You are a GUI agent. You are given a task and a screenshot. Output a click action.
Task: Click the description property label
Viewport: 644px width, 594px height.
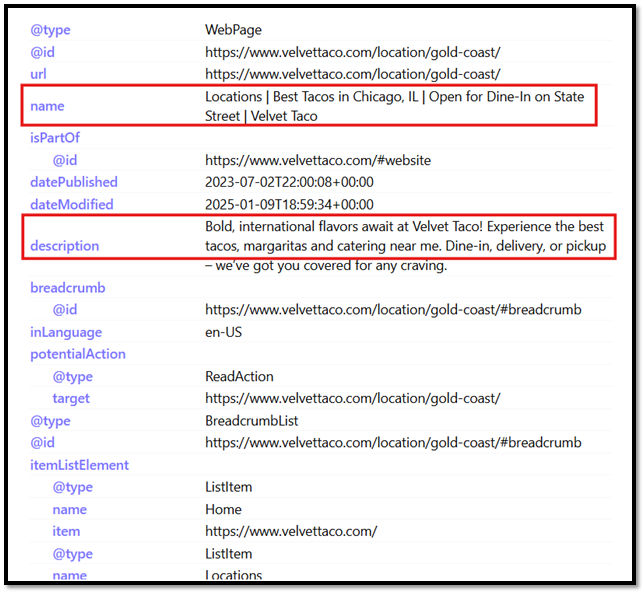64,246
